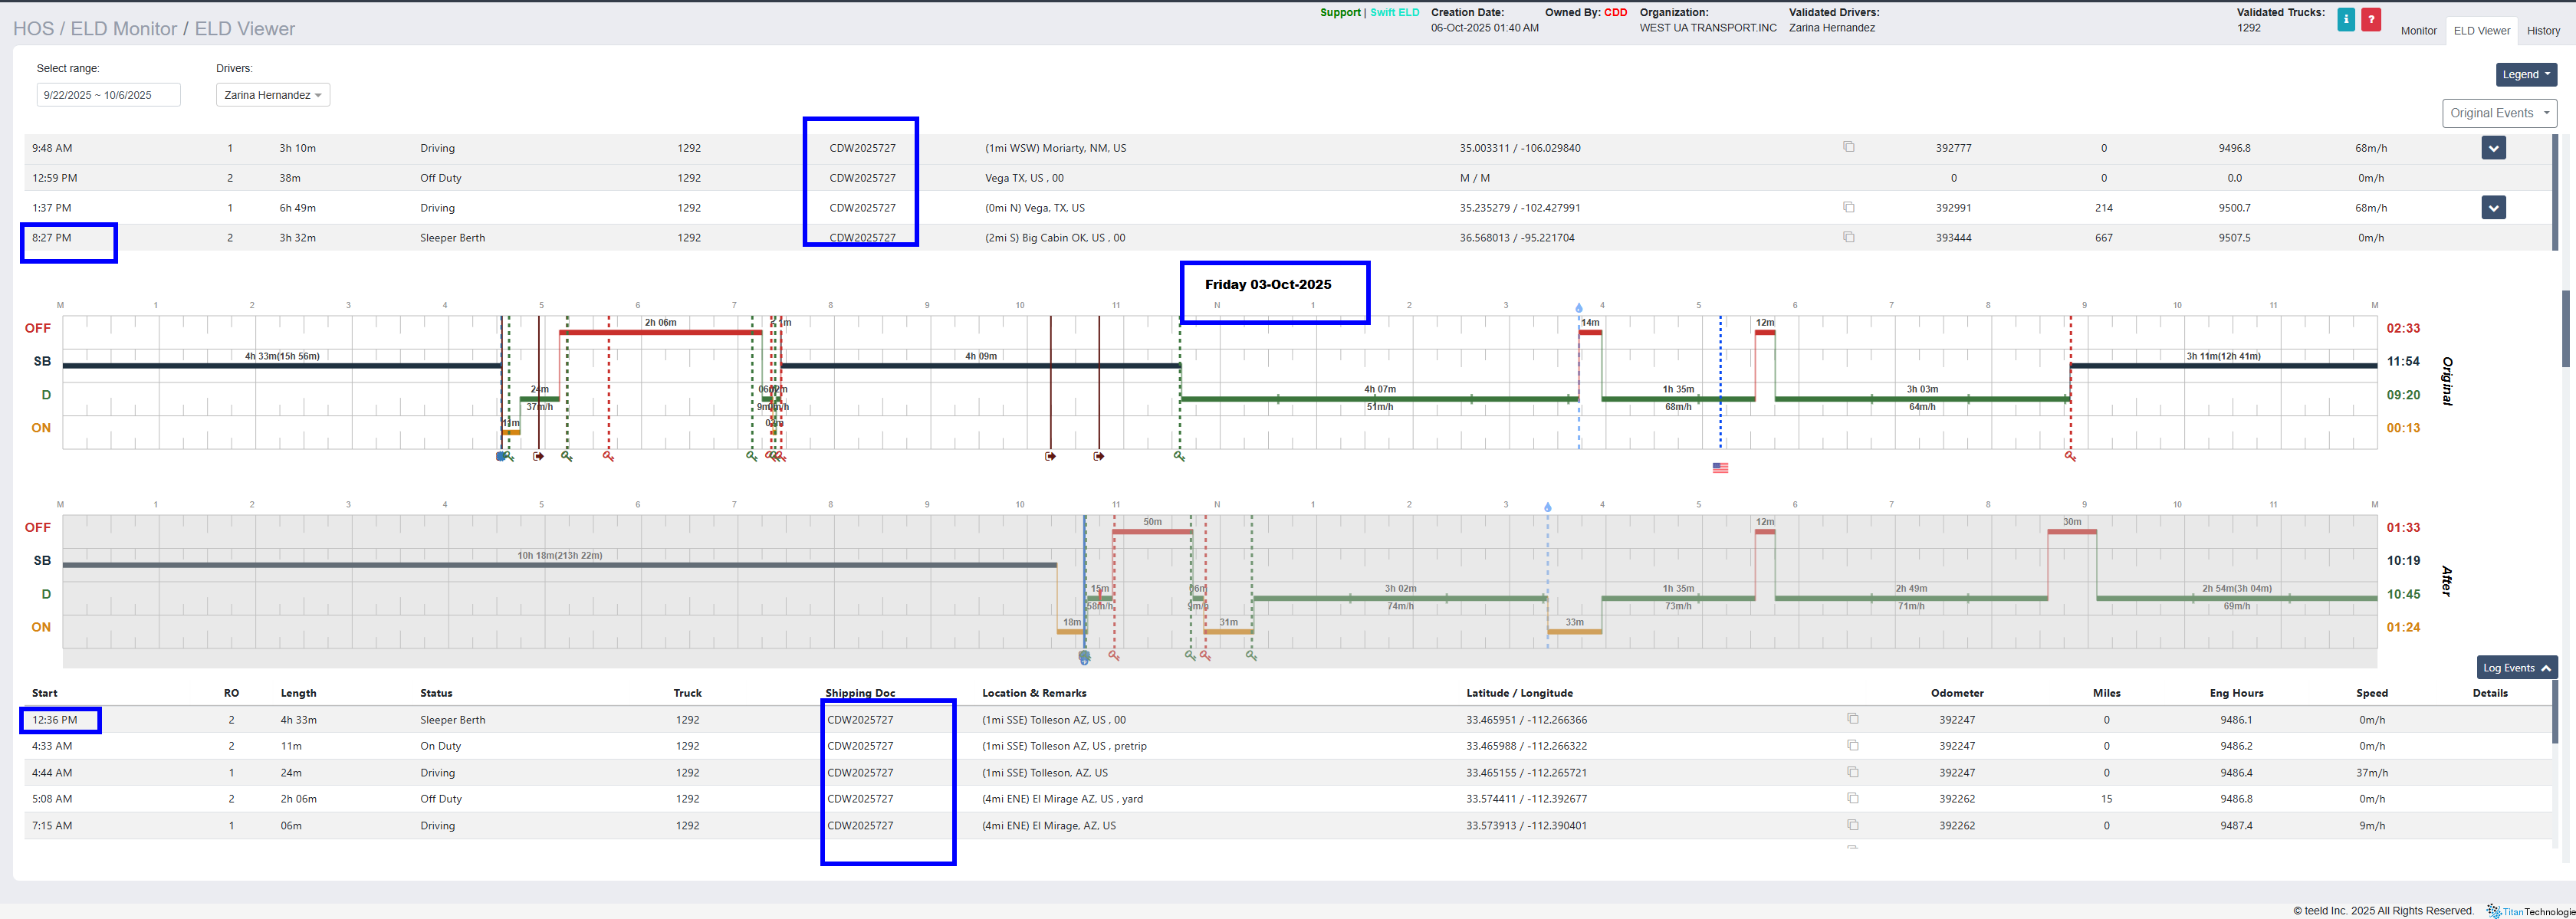This screenshot has height=919, width=2576.
Task: Open the Drivers dropdown showing Zarina Hernandez
Action: click(272, 95)
